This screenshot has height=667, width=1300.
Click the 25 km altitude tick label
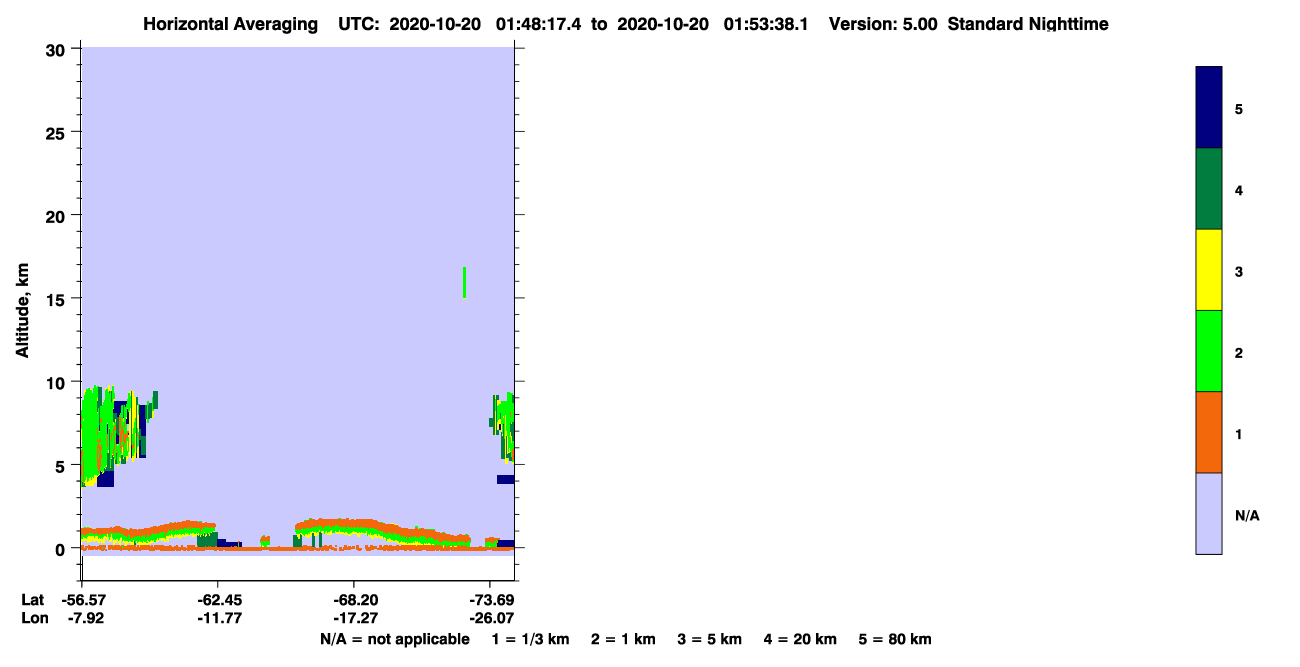(58, 132)
